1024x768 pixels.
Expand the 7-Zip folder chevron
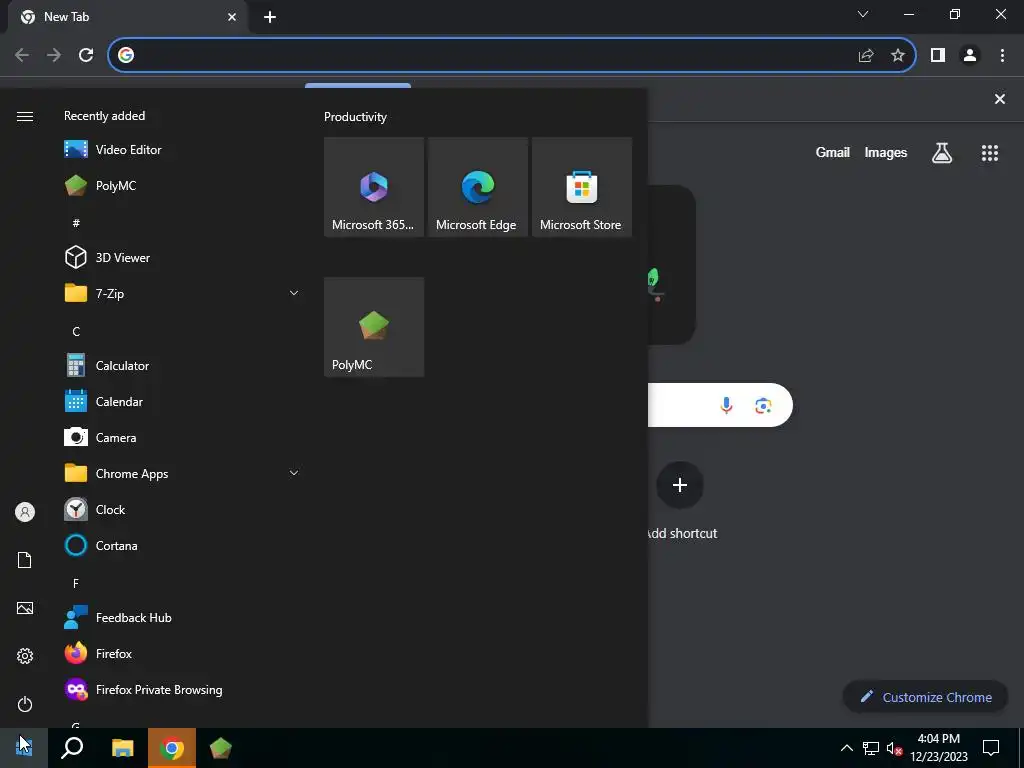coord(294,293)
